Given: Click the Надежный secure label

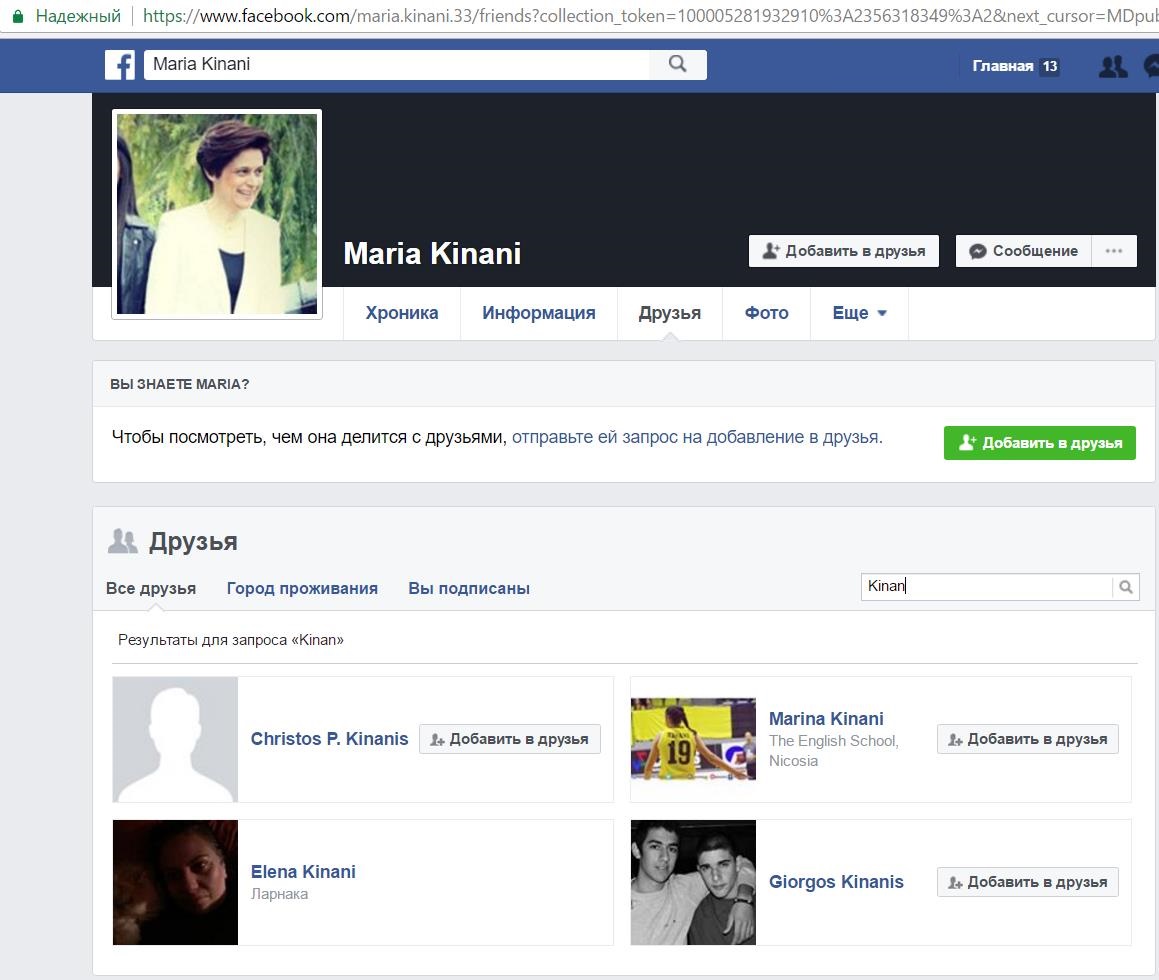Looking at the screenshot, I should point(78,16).
